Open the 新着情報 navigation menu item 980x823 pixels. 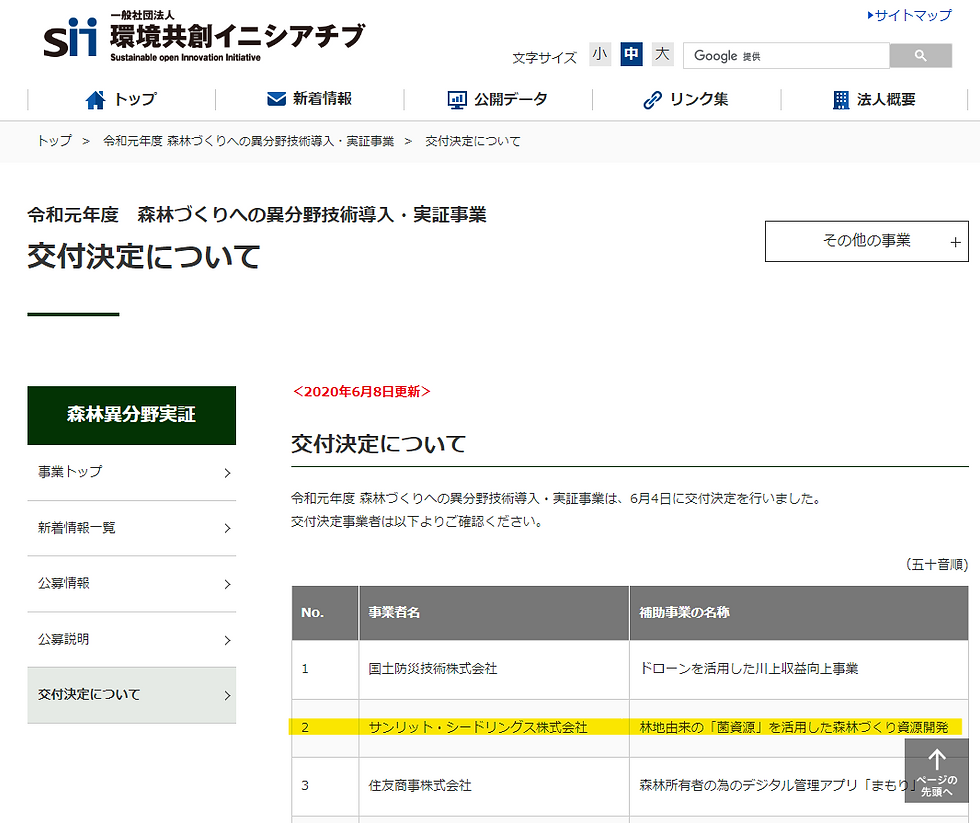[x=309, y=99]
